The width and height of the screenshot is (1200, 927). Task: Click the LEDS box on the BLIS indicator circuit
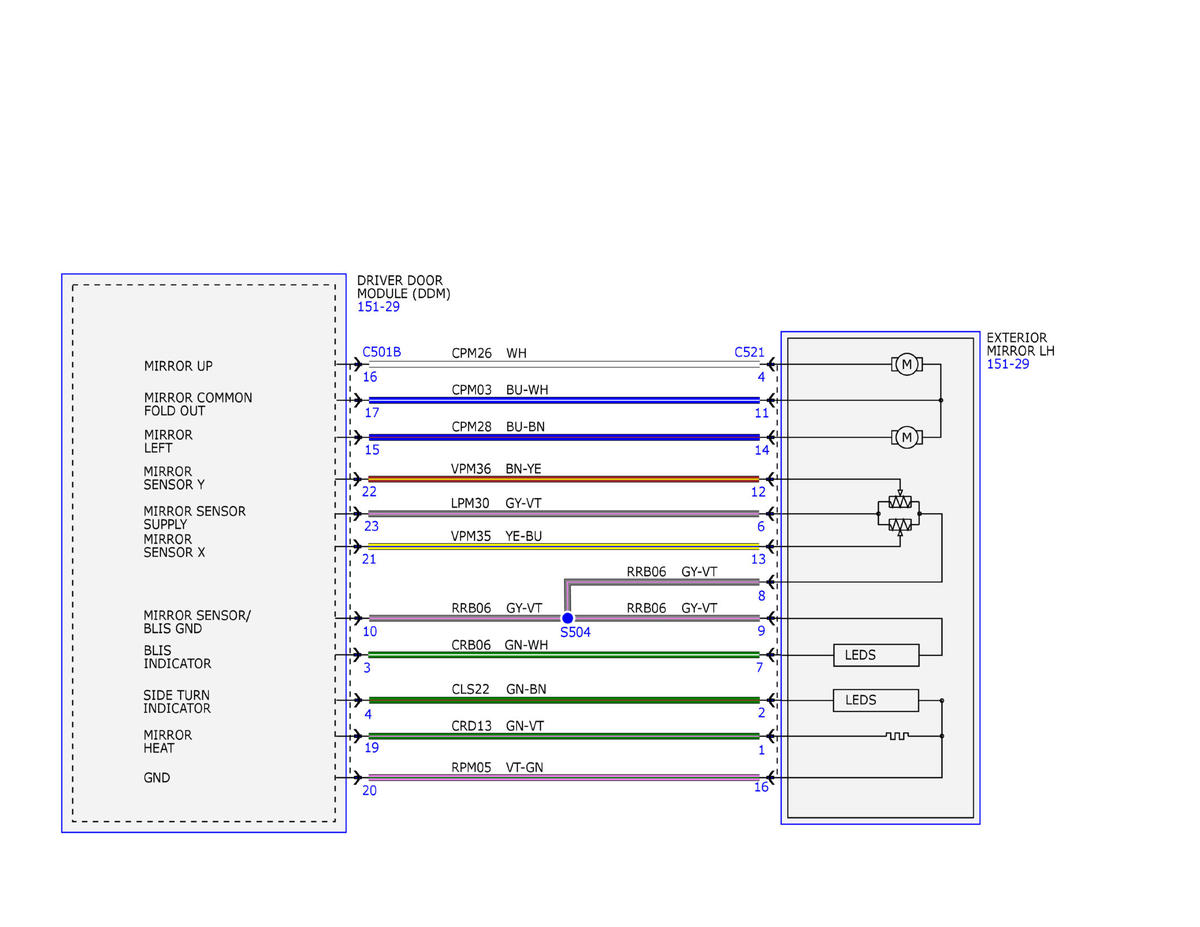(x=876, y=655)
